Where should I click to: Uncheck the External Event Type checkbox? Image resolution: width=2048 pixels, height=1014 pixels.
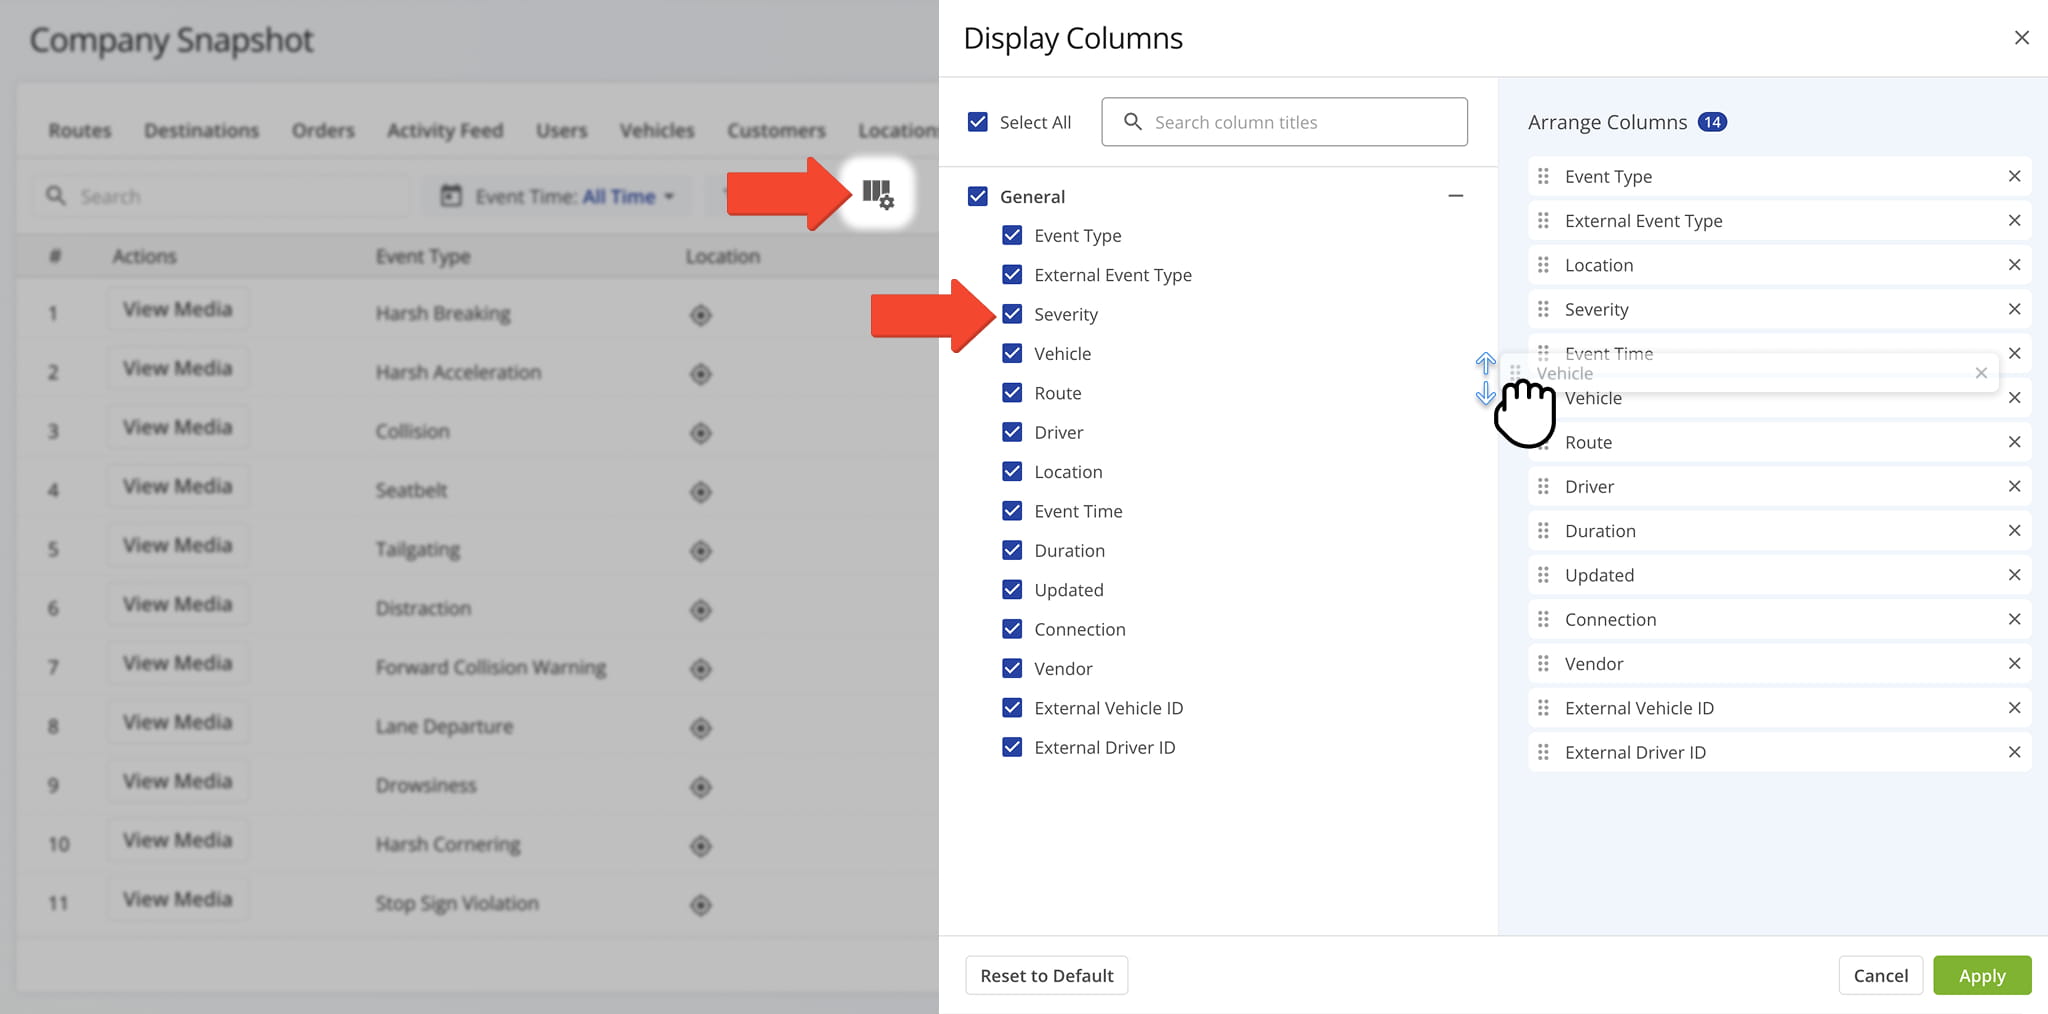click(1012, 274)
